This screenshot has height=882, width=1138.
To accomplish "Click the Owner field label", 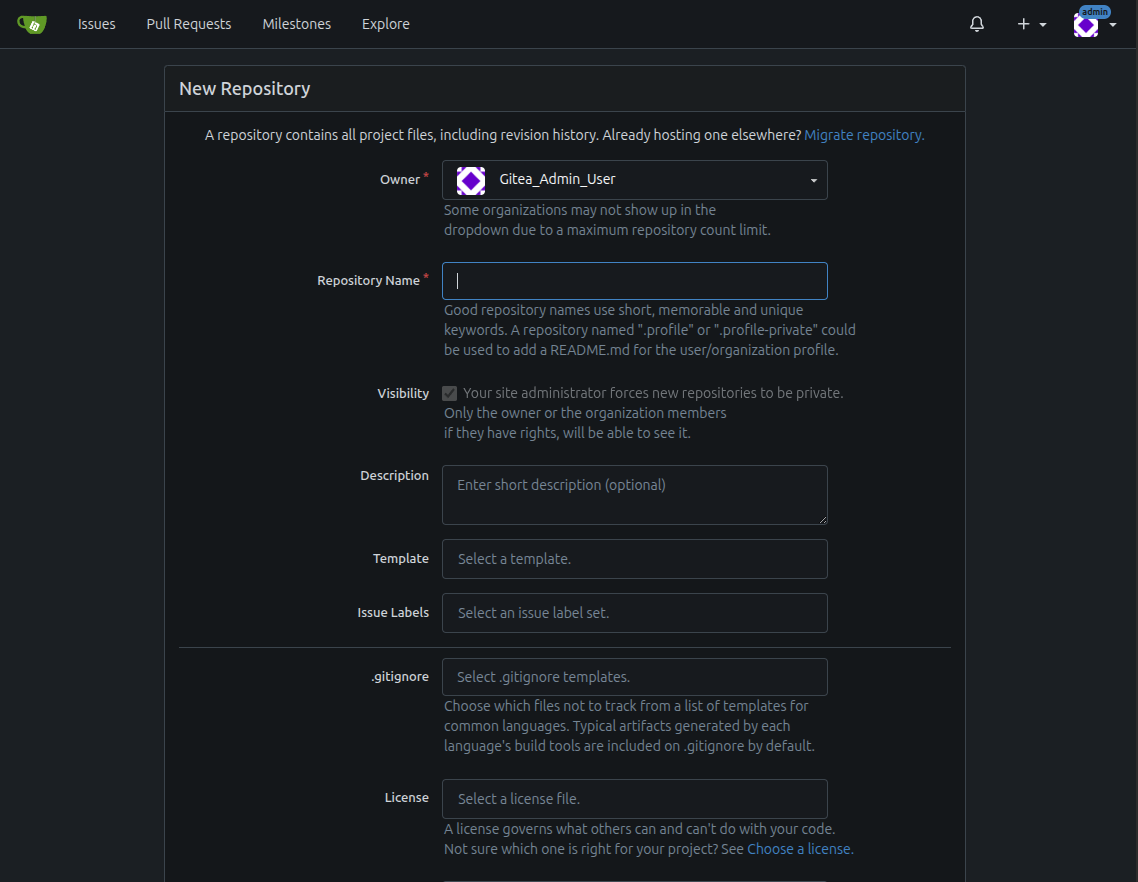I will coord(400,179).
